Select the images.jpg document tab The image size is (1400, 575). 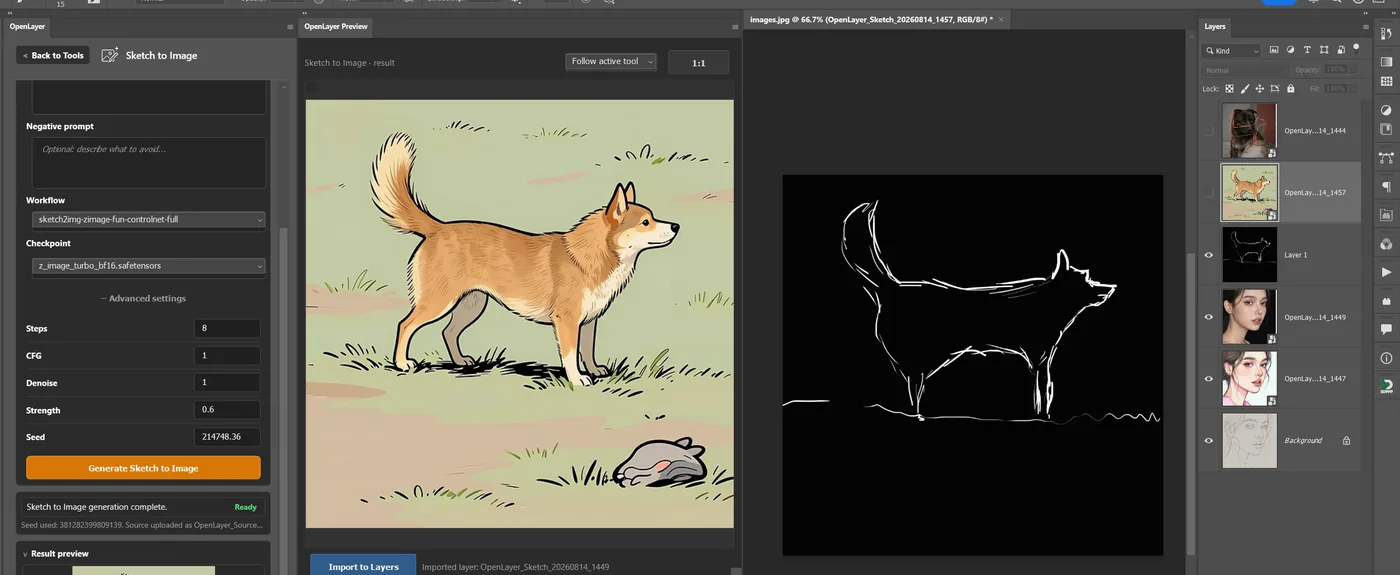coord(871,19)
